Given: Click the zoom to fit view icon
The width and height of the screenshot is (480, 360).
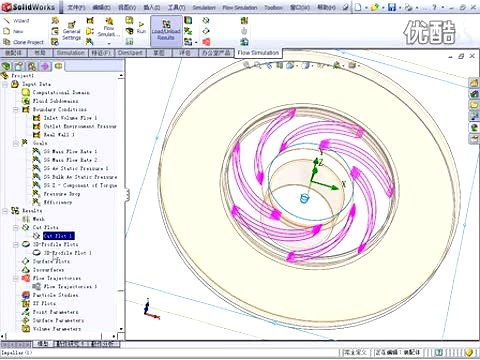Looking at the screenshot, I should (x=247, y=65).
